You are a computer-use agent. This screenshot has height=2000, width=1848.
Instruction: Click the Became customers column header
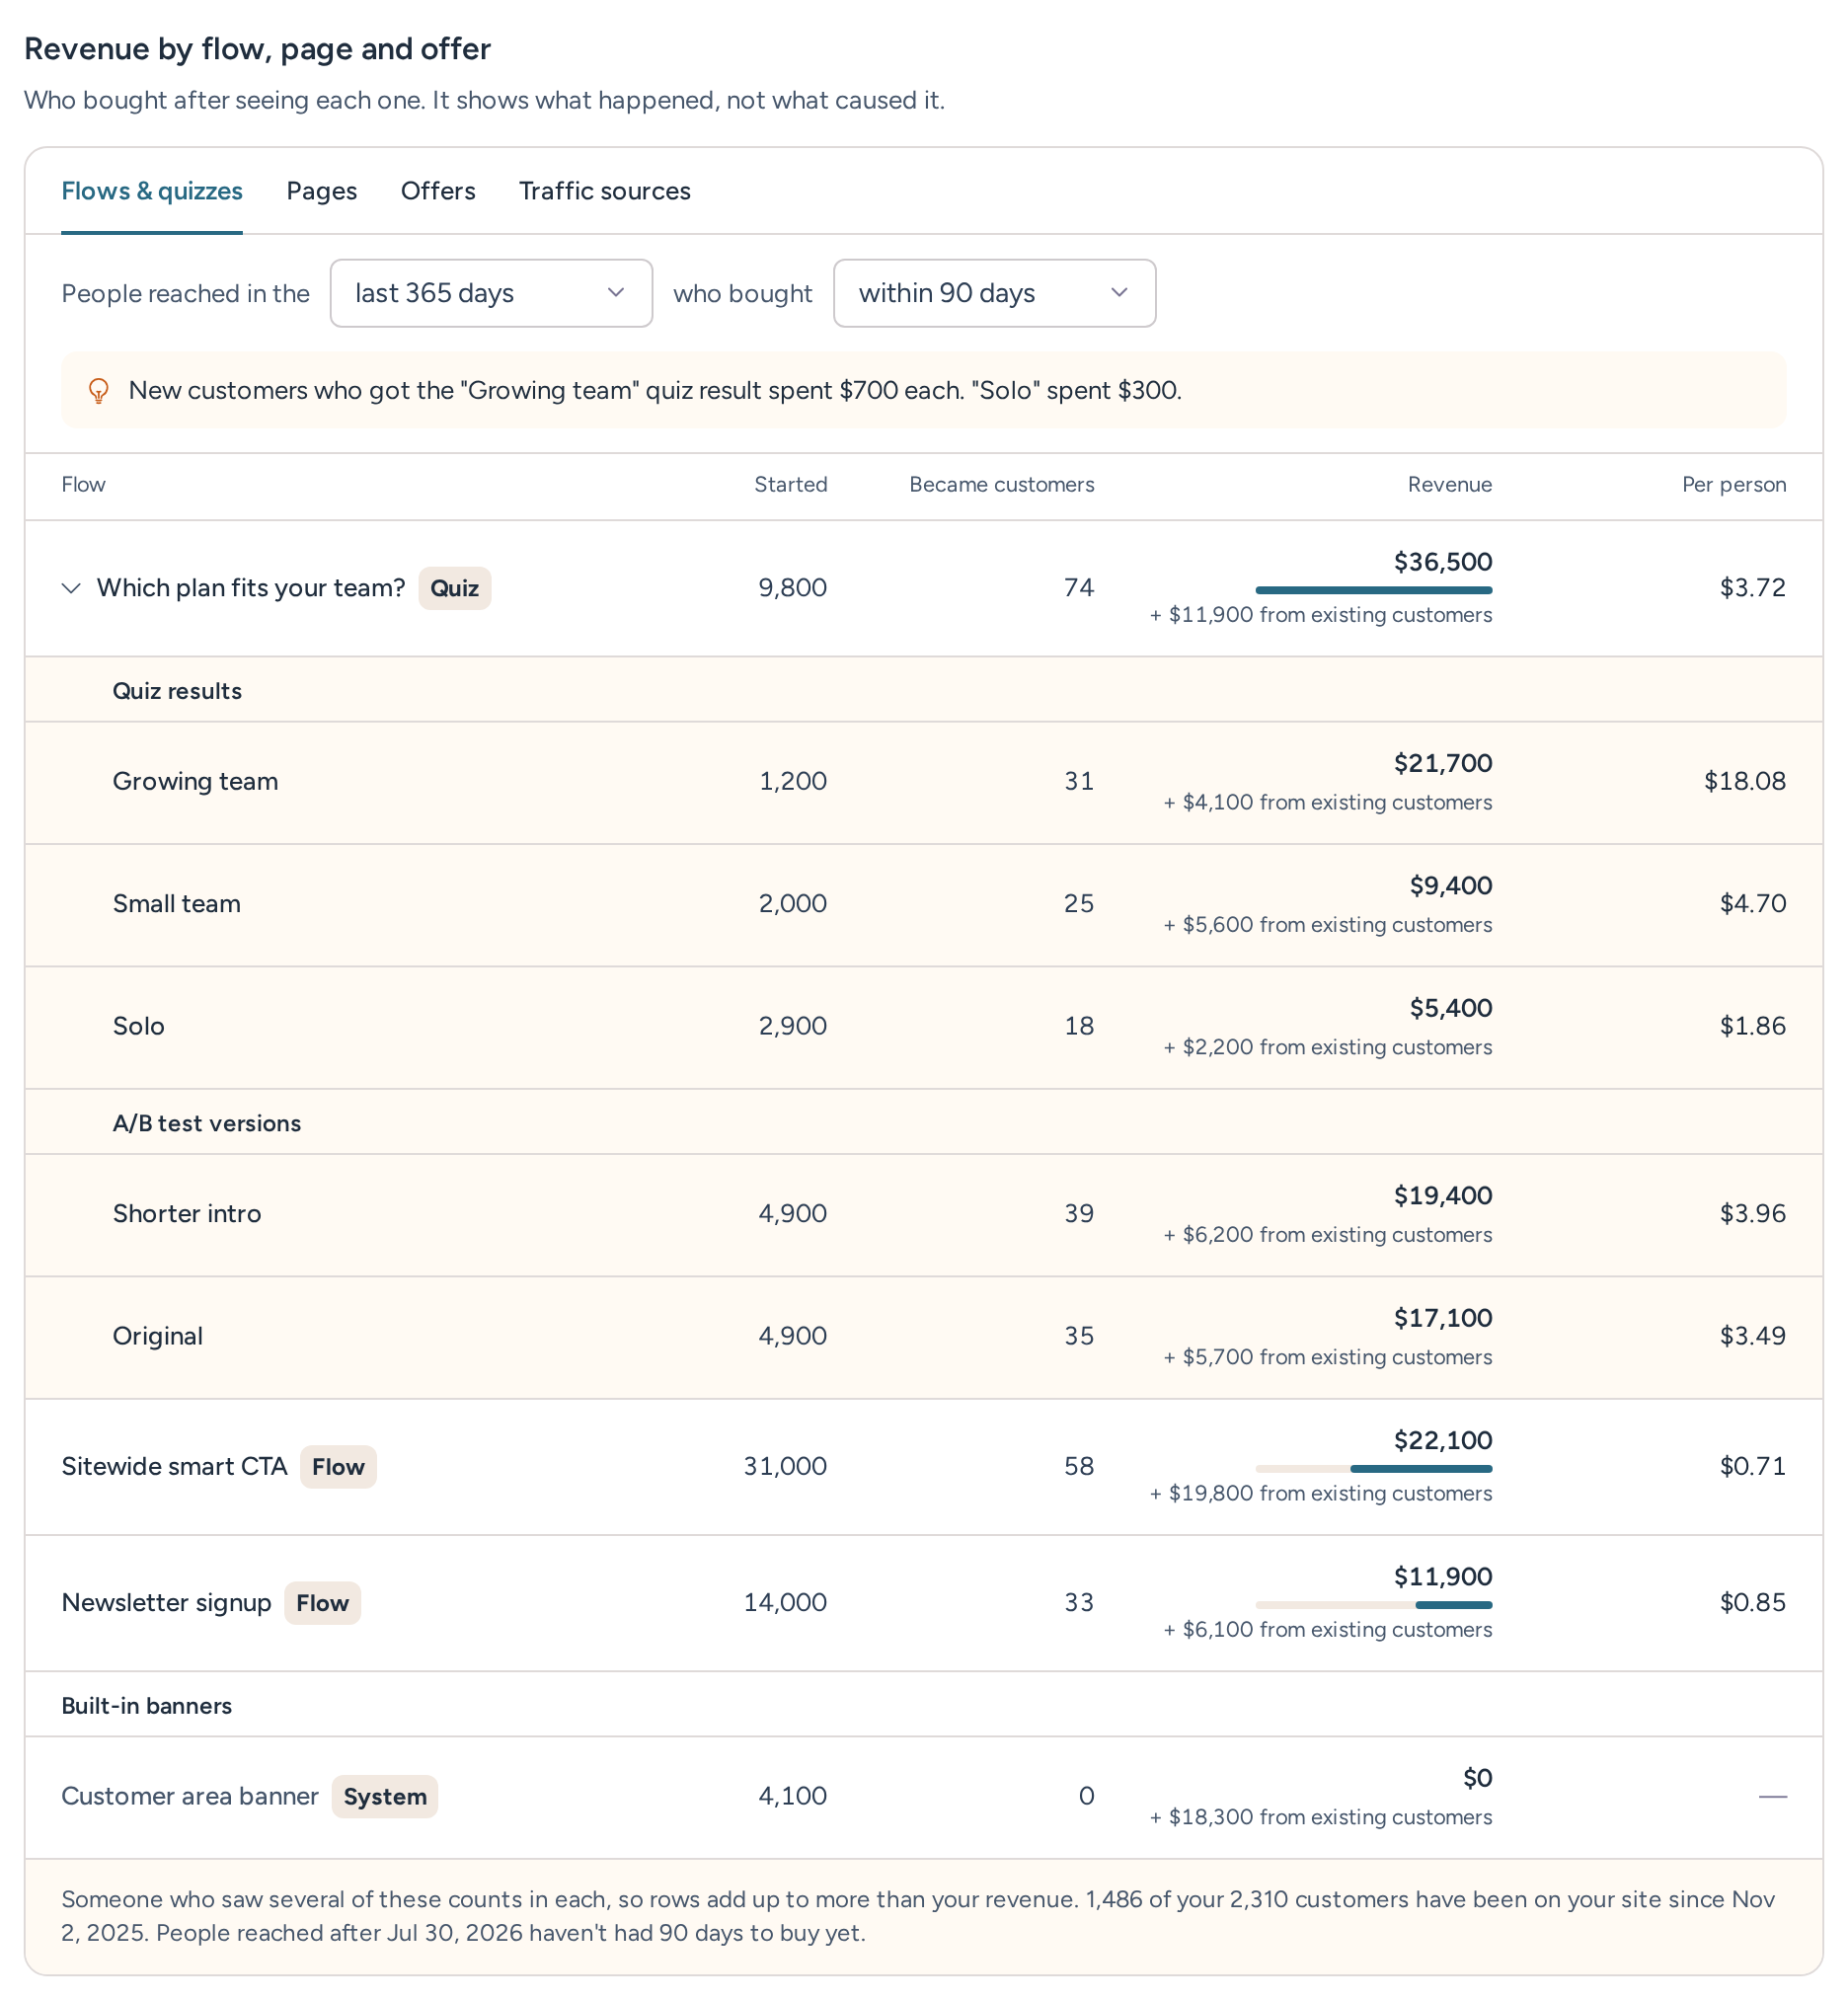click(x=1001, y=485)
